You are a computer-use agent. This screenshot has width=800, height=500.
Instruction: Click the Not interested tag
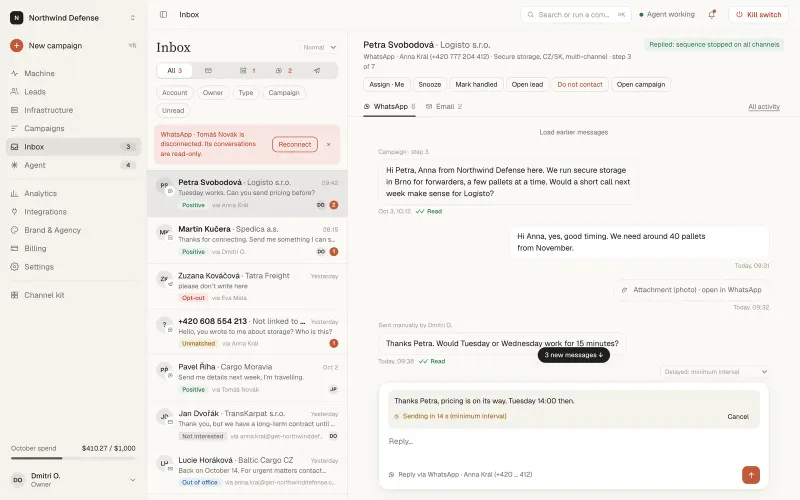coord(203,437)
